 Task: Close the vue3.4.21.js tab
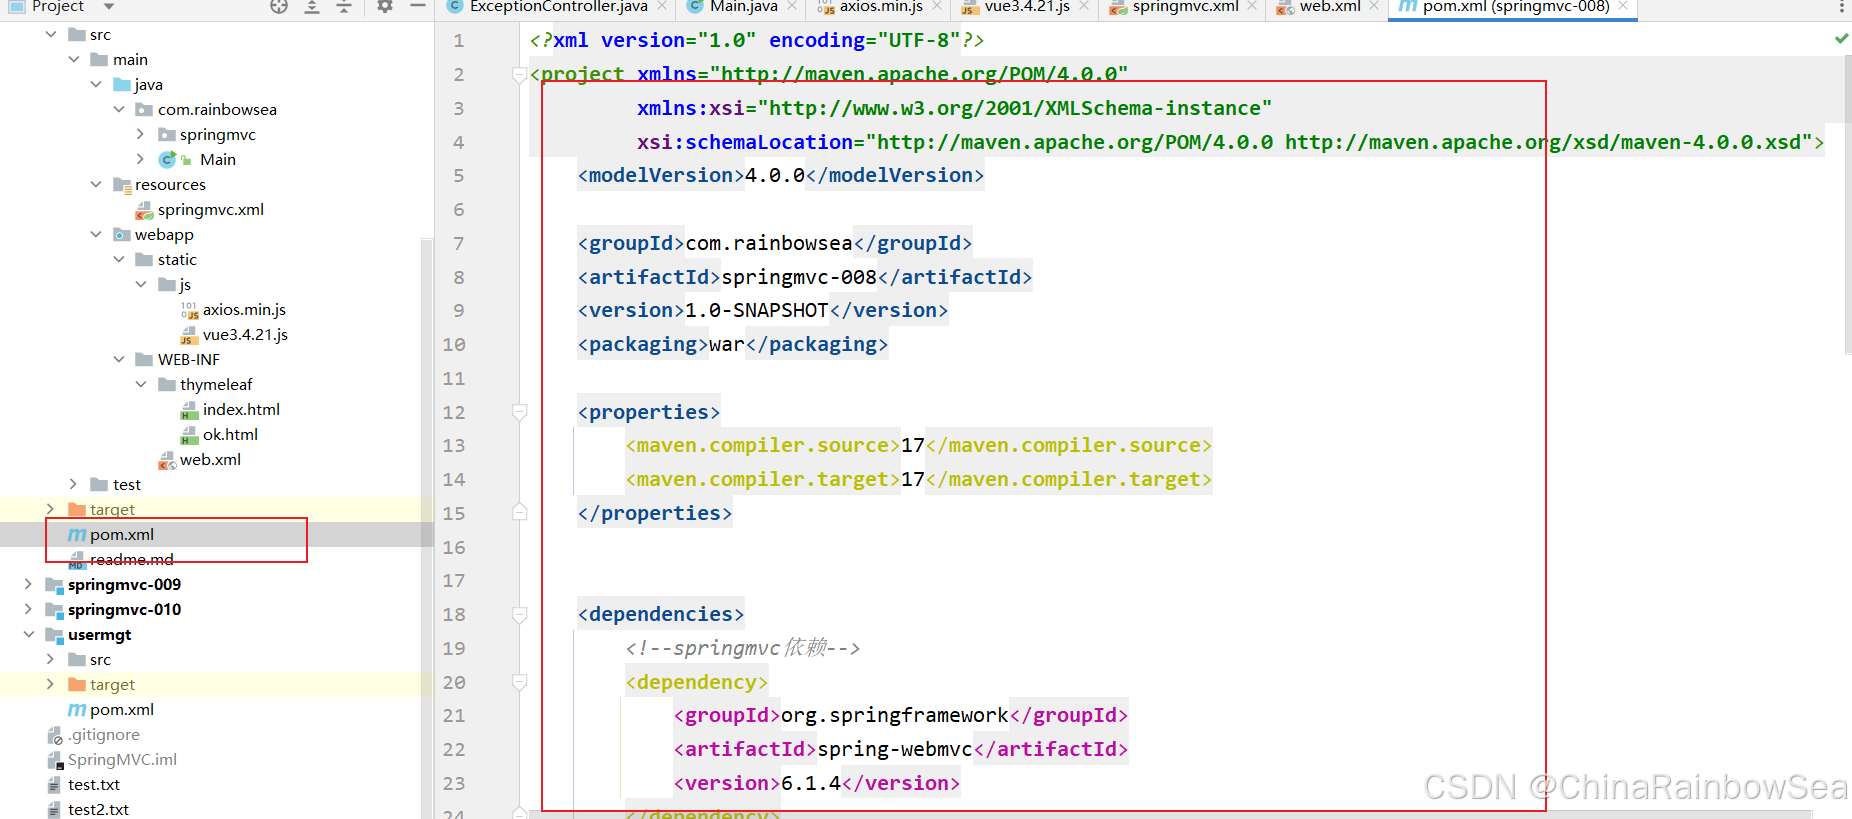(x=1084, y=6)
